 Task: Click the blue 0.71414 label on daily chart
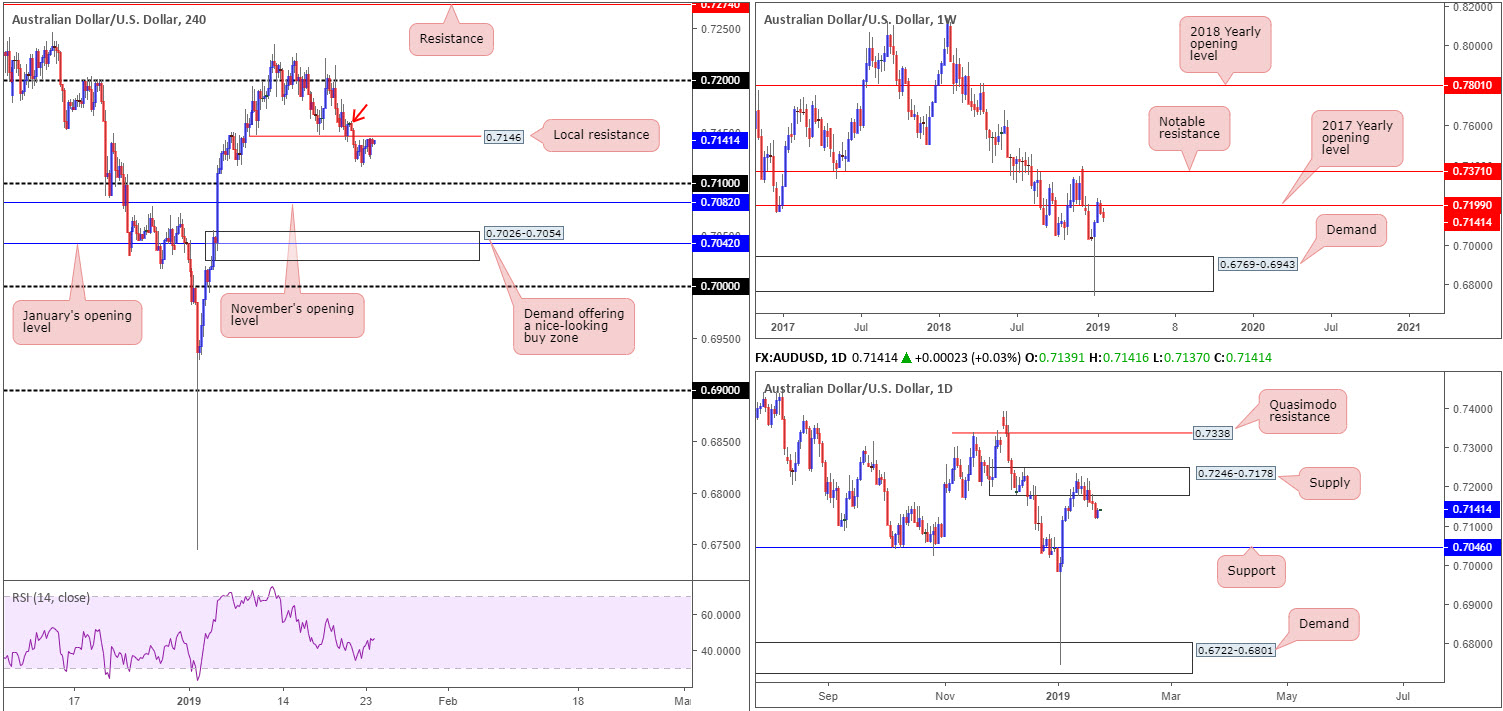pyautogui.click(x=1473, y=509)
